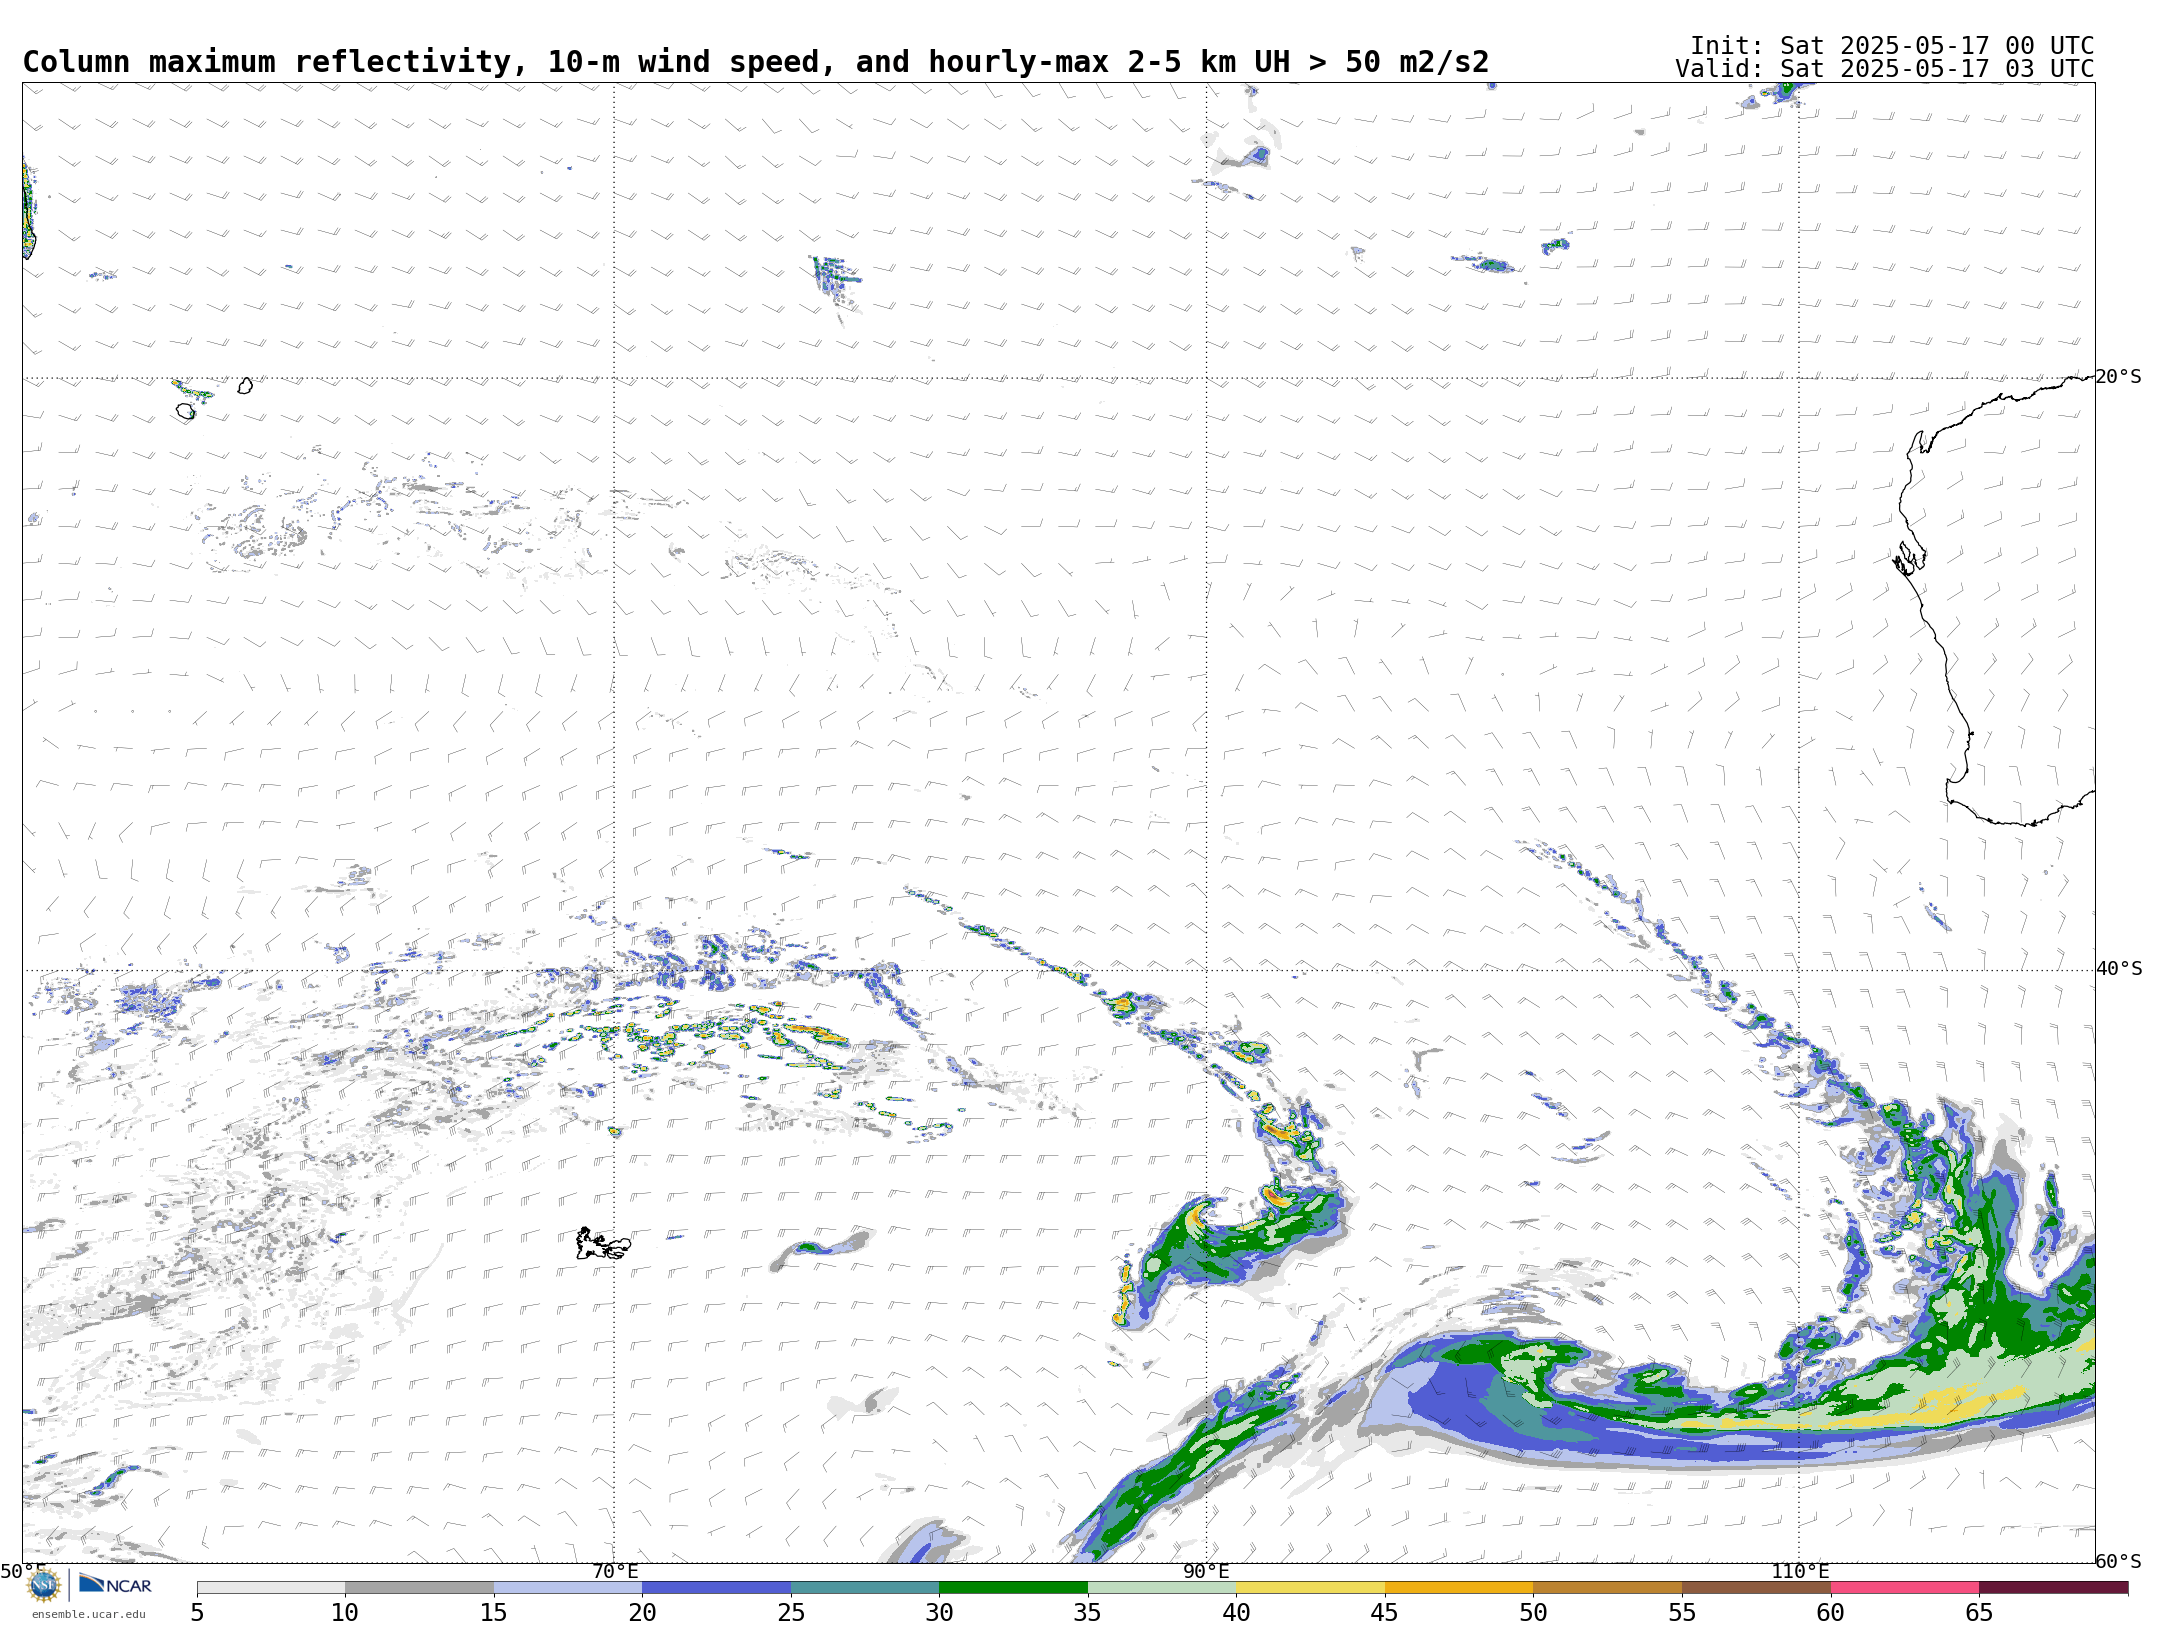Click the colorbar tick label 5
Viewport: 2160px width, 1626px height.
(197, 1612)
